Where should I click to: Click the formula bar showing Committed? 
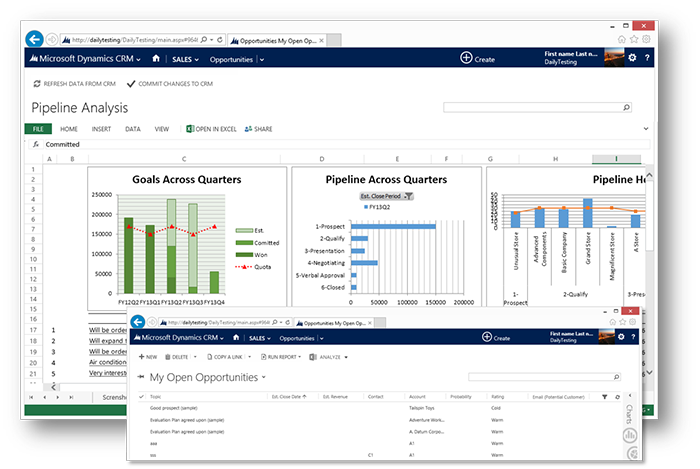coord(346,144)
